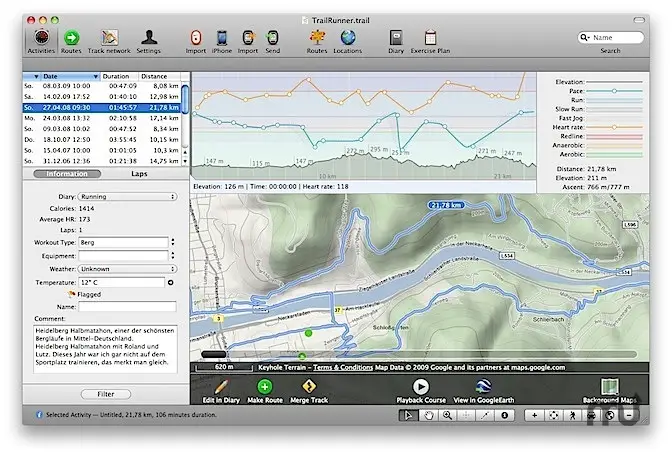The height and width of the screenshot is (456, 672).
Task: Open the Weather Unknown popup menu
Action: (128, 269)
